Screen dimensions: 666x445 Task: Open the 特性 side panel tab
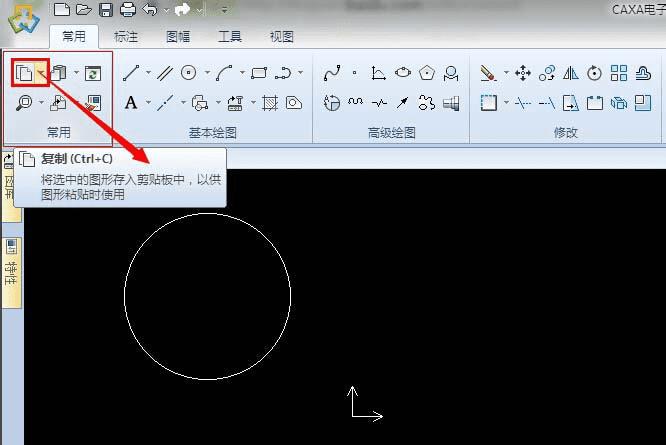11,272
